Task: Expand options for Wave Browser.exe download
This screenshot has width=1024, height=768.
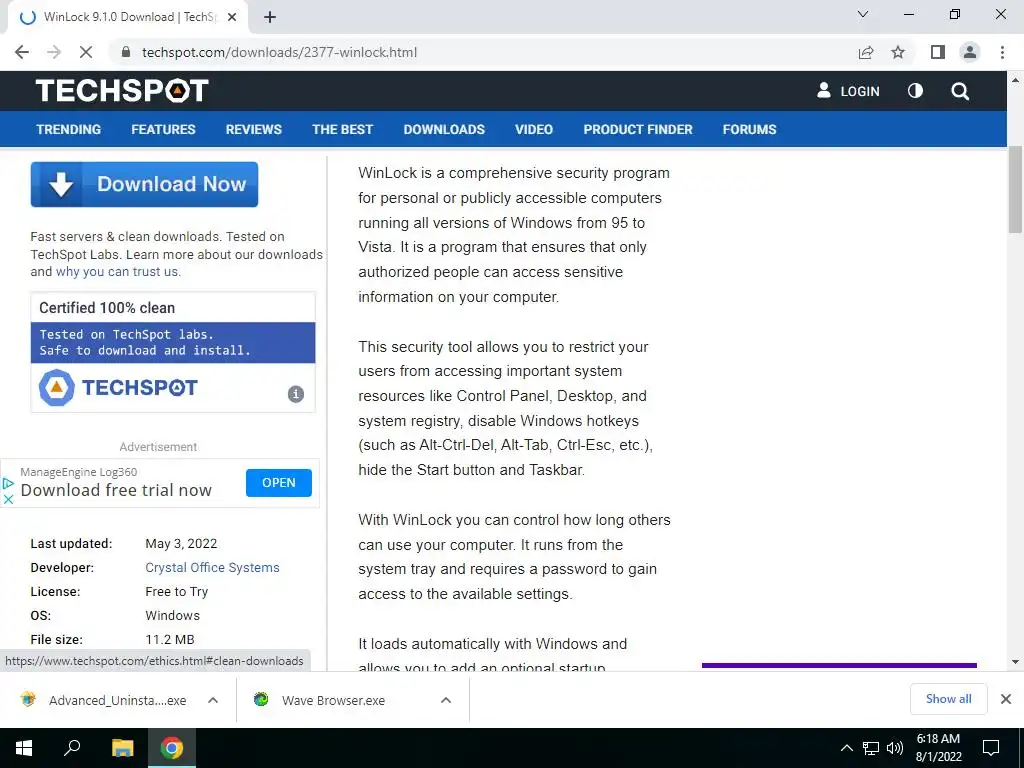Action: 446,700
